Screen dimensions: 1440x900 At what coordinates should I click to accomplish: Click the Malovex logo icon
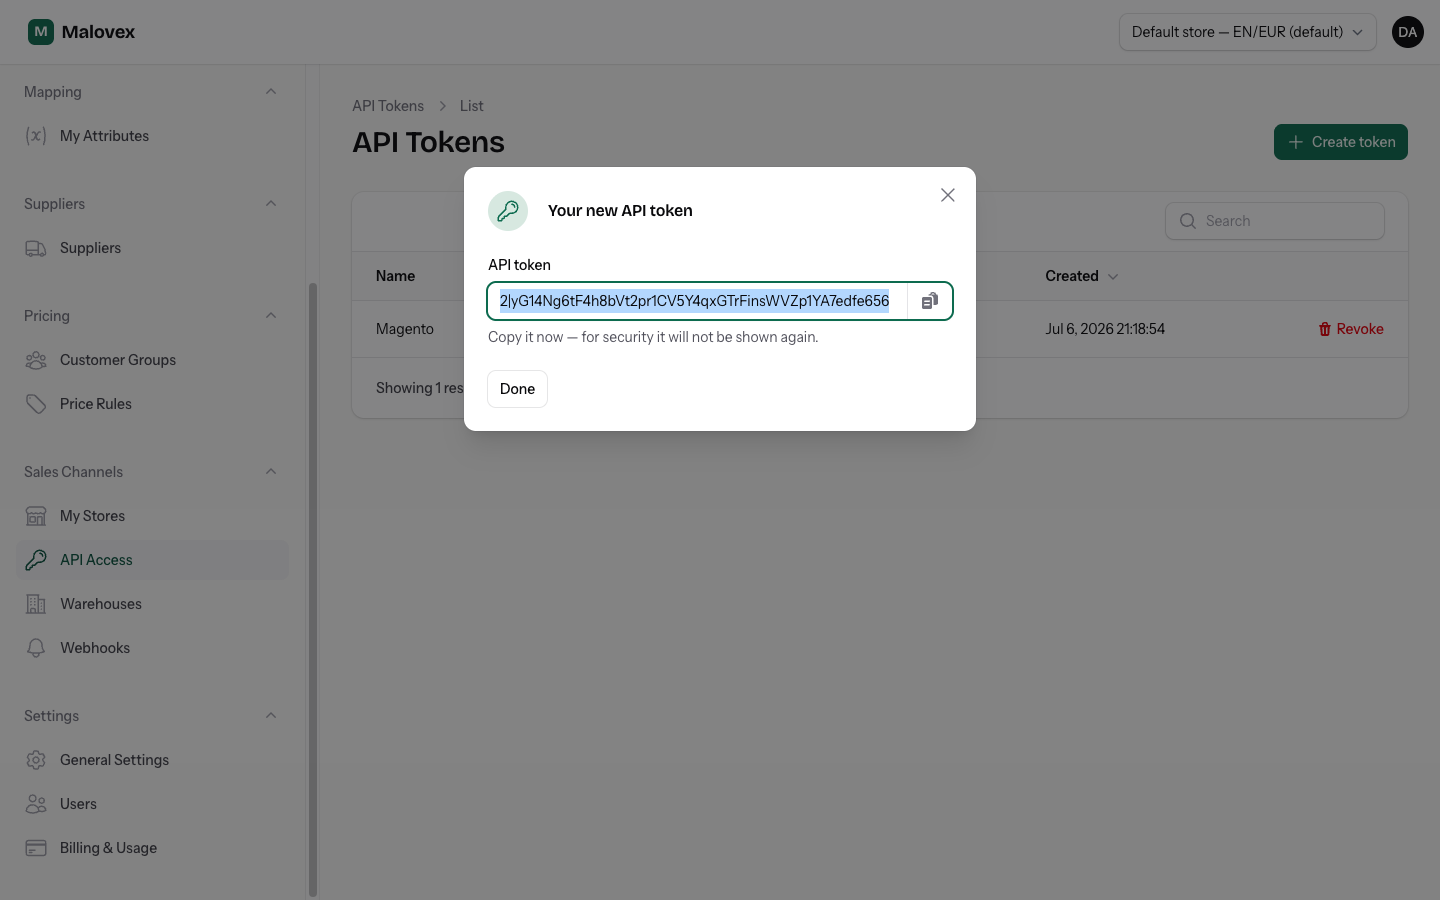click(x=41, y=32)
